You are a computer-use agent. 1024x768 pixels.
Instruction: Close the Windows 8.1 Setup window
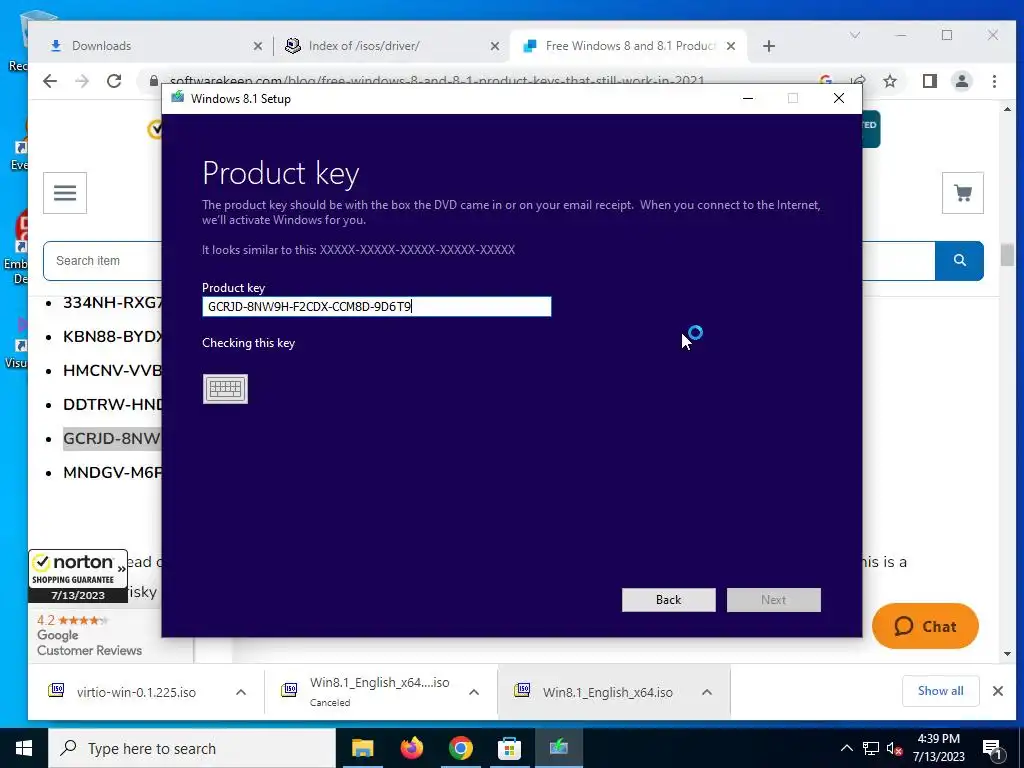[x=839, y=99]
